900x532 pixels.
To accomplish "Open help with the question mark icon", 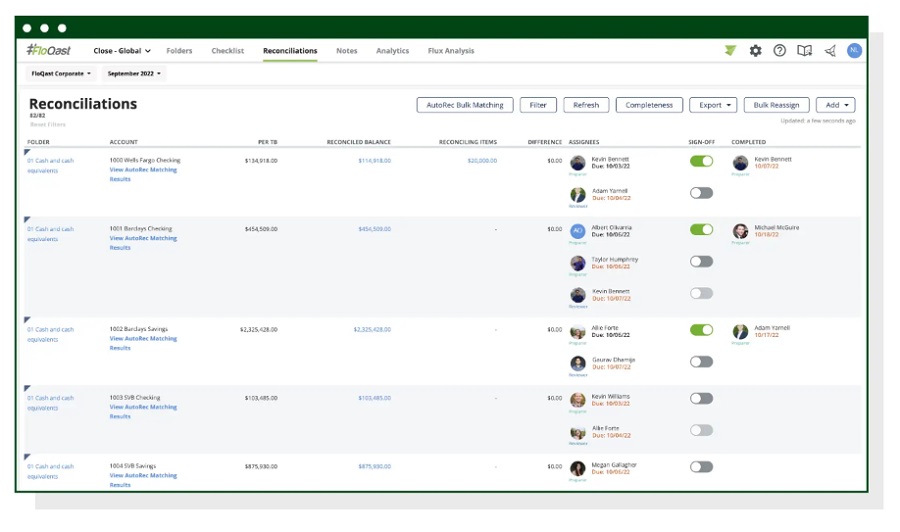I will click(x=780, y=51).
